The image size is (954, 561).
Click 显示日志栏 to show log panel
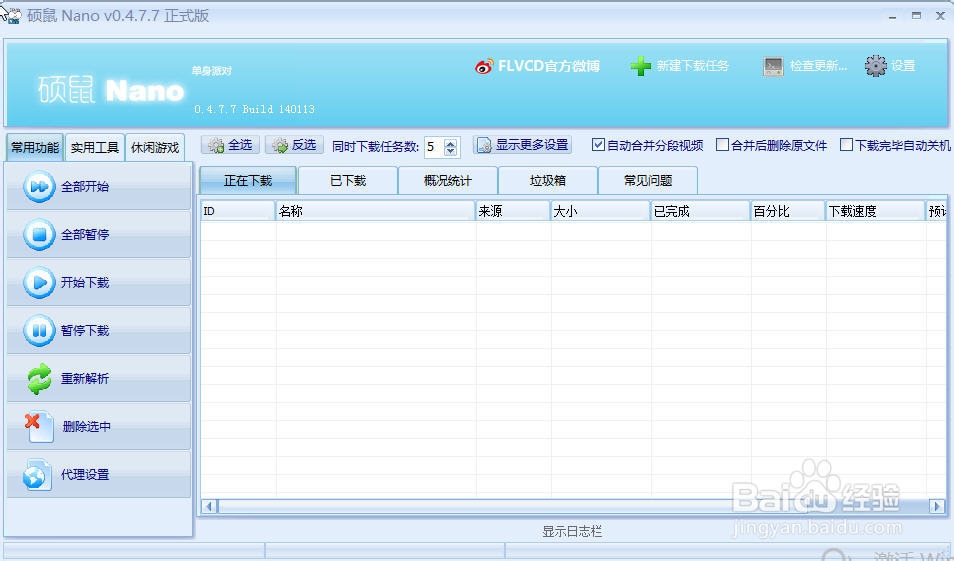[572, 532]
